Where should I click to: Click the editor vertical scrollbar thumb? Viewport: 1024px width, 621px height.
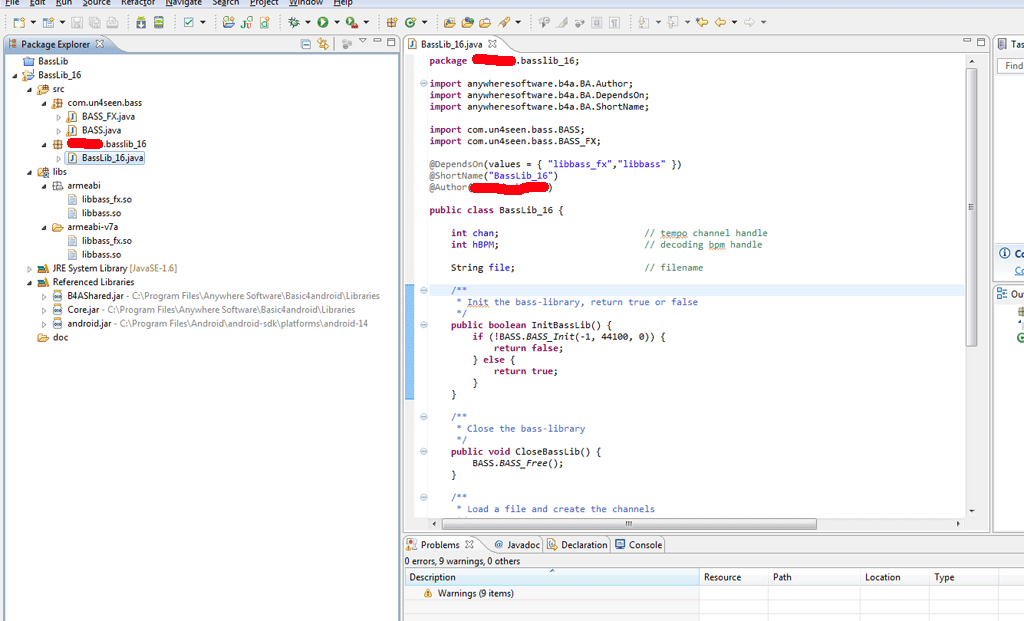click(972, 208)
